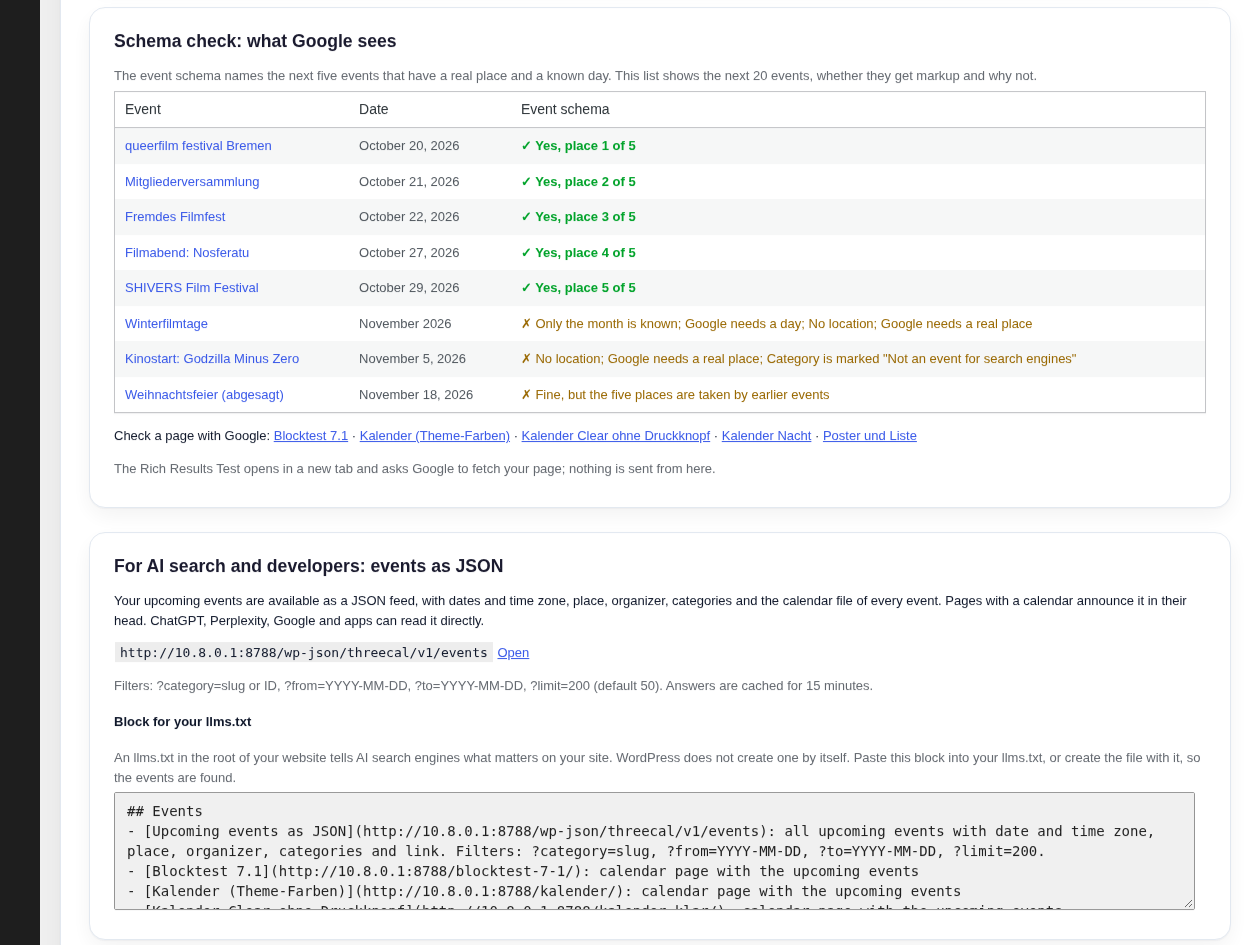
Task: Open the Mitgliederversammlung event link
Action: tap(192, 182)
